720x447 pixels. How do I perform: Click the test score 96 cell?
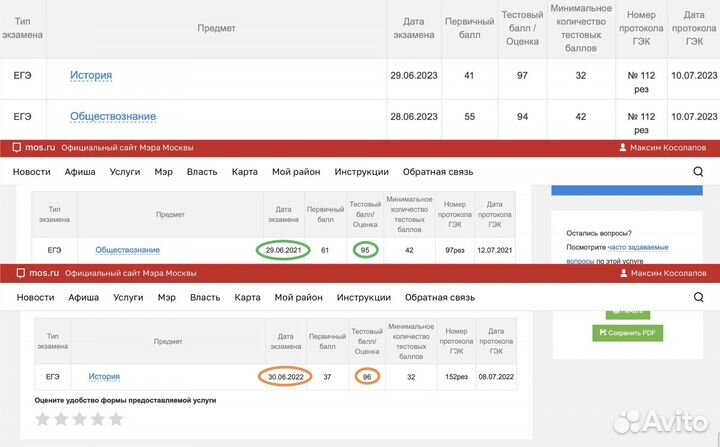(367, 377)
